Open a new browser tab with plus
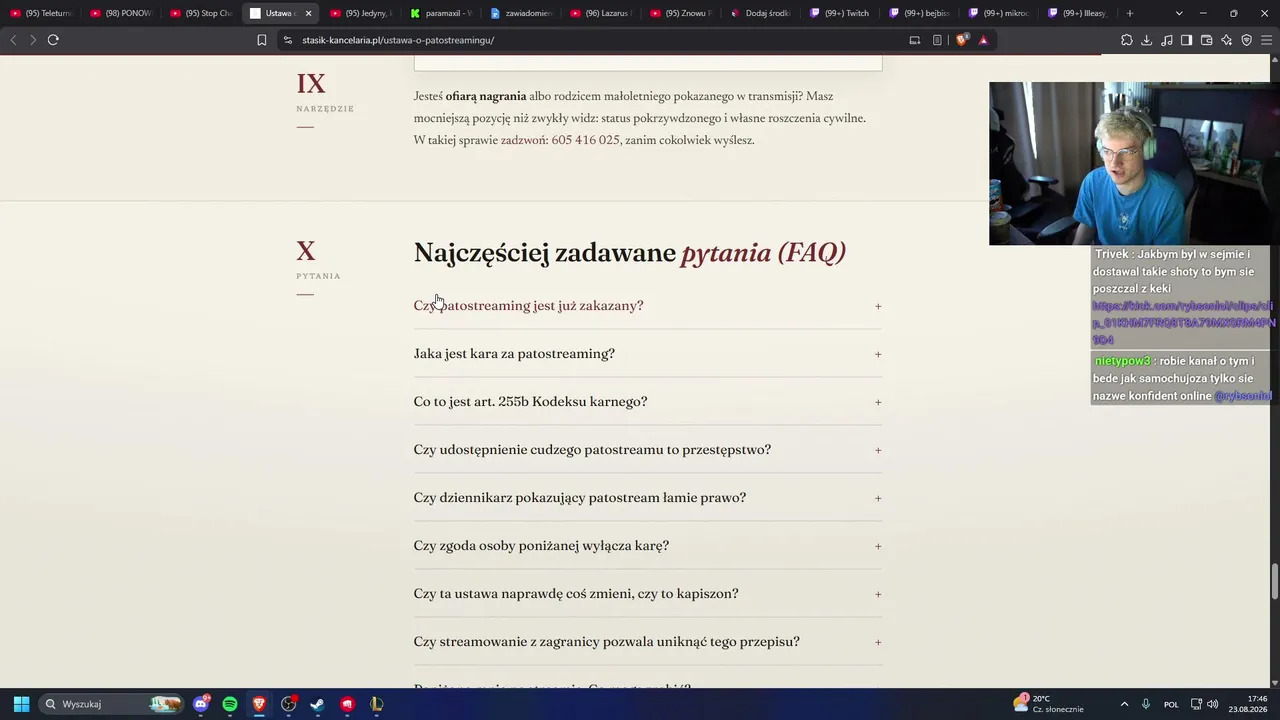 [x=1130, y=13]
